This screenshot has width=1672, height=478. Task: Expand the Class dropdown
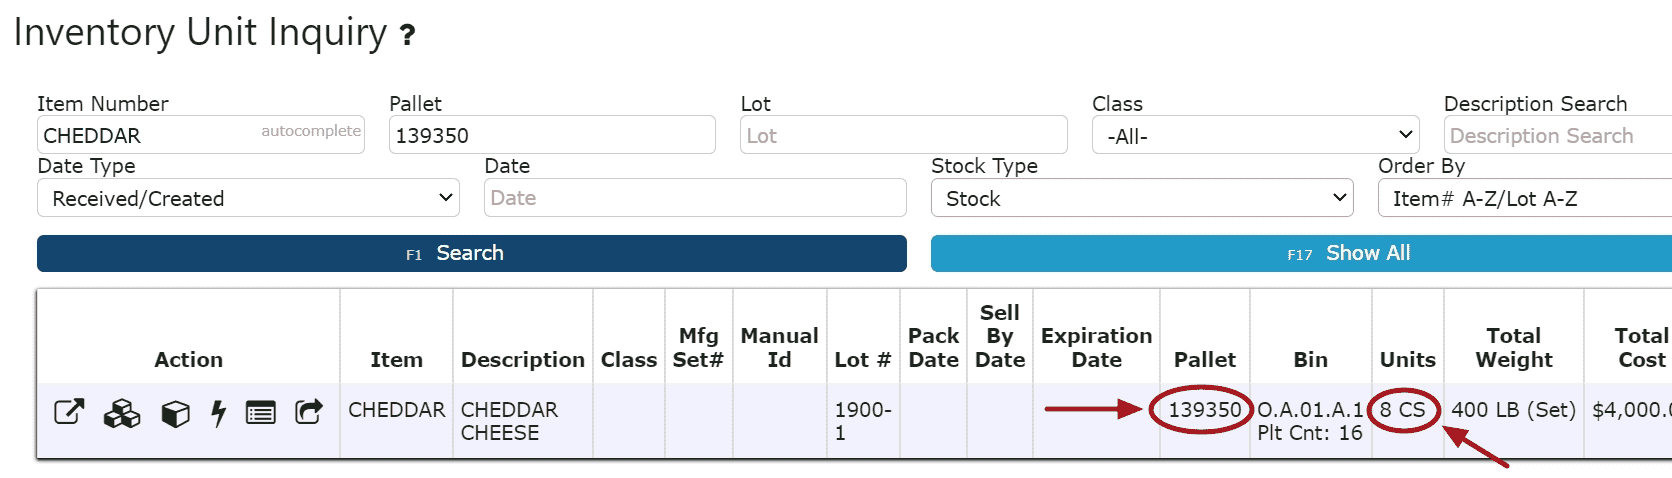click(1255, 135)
